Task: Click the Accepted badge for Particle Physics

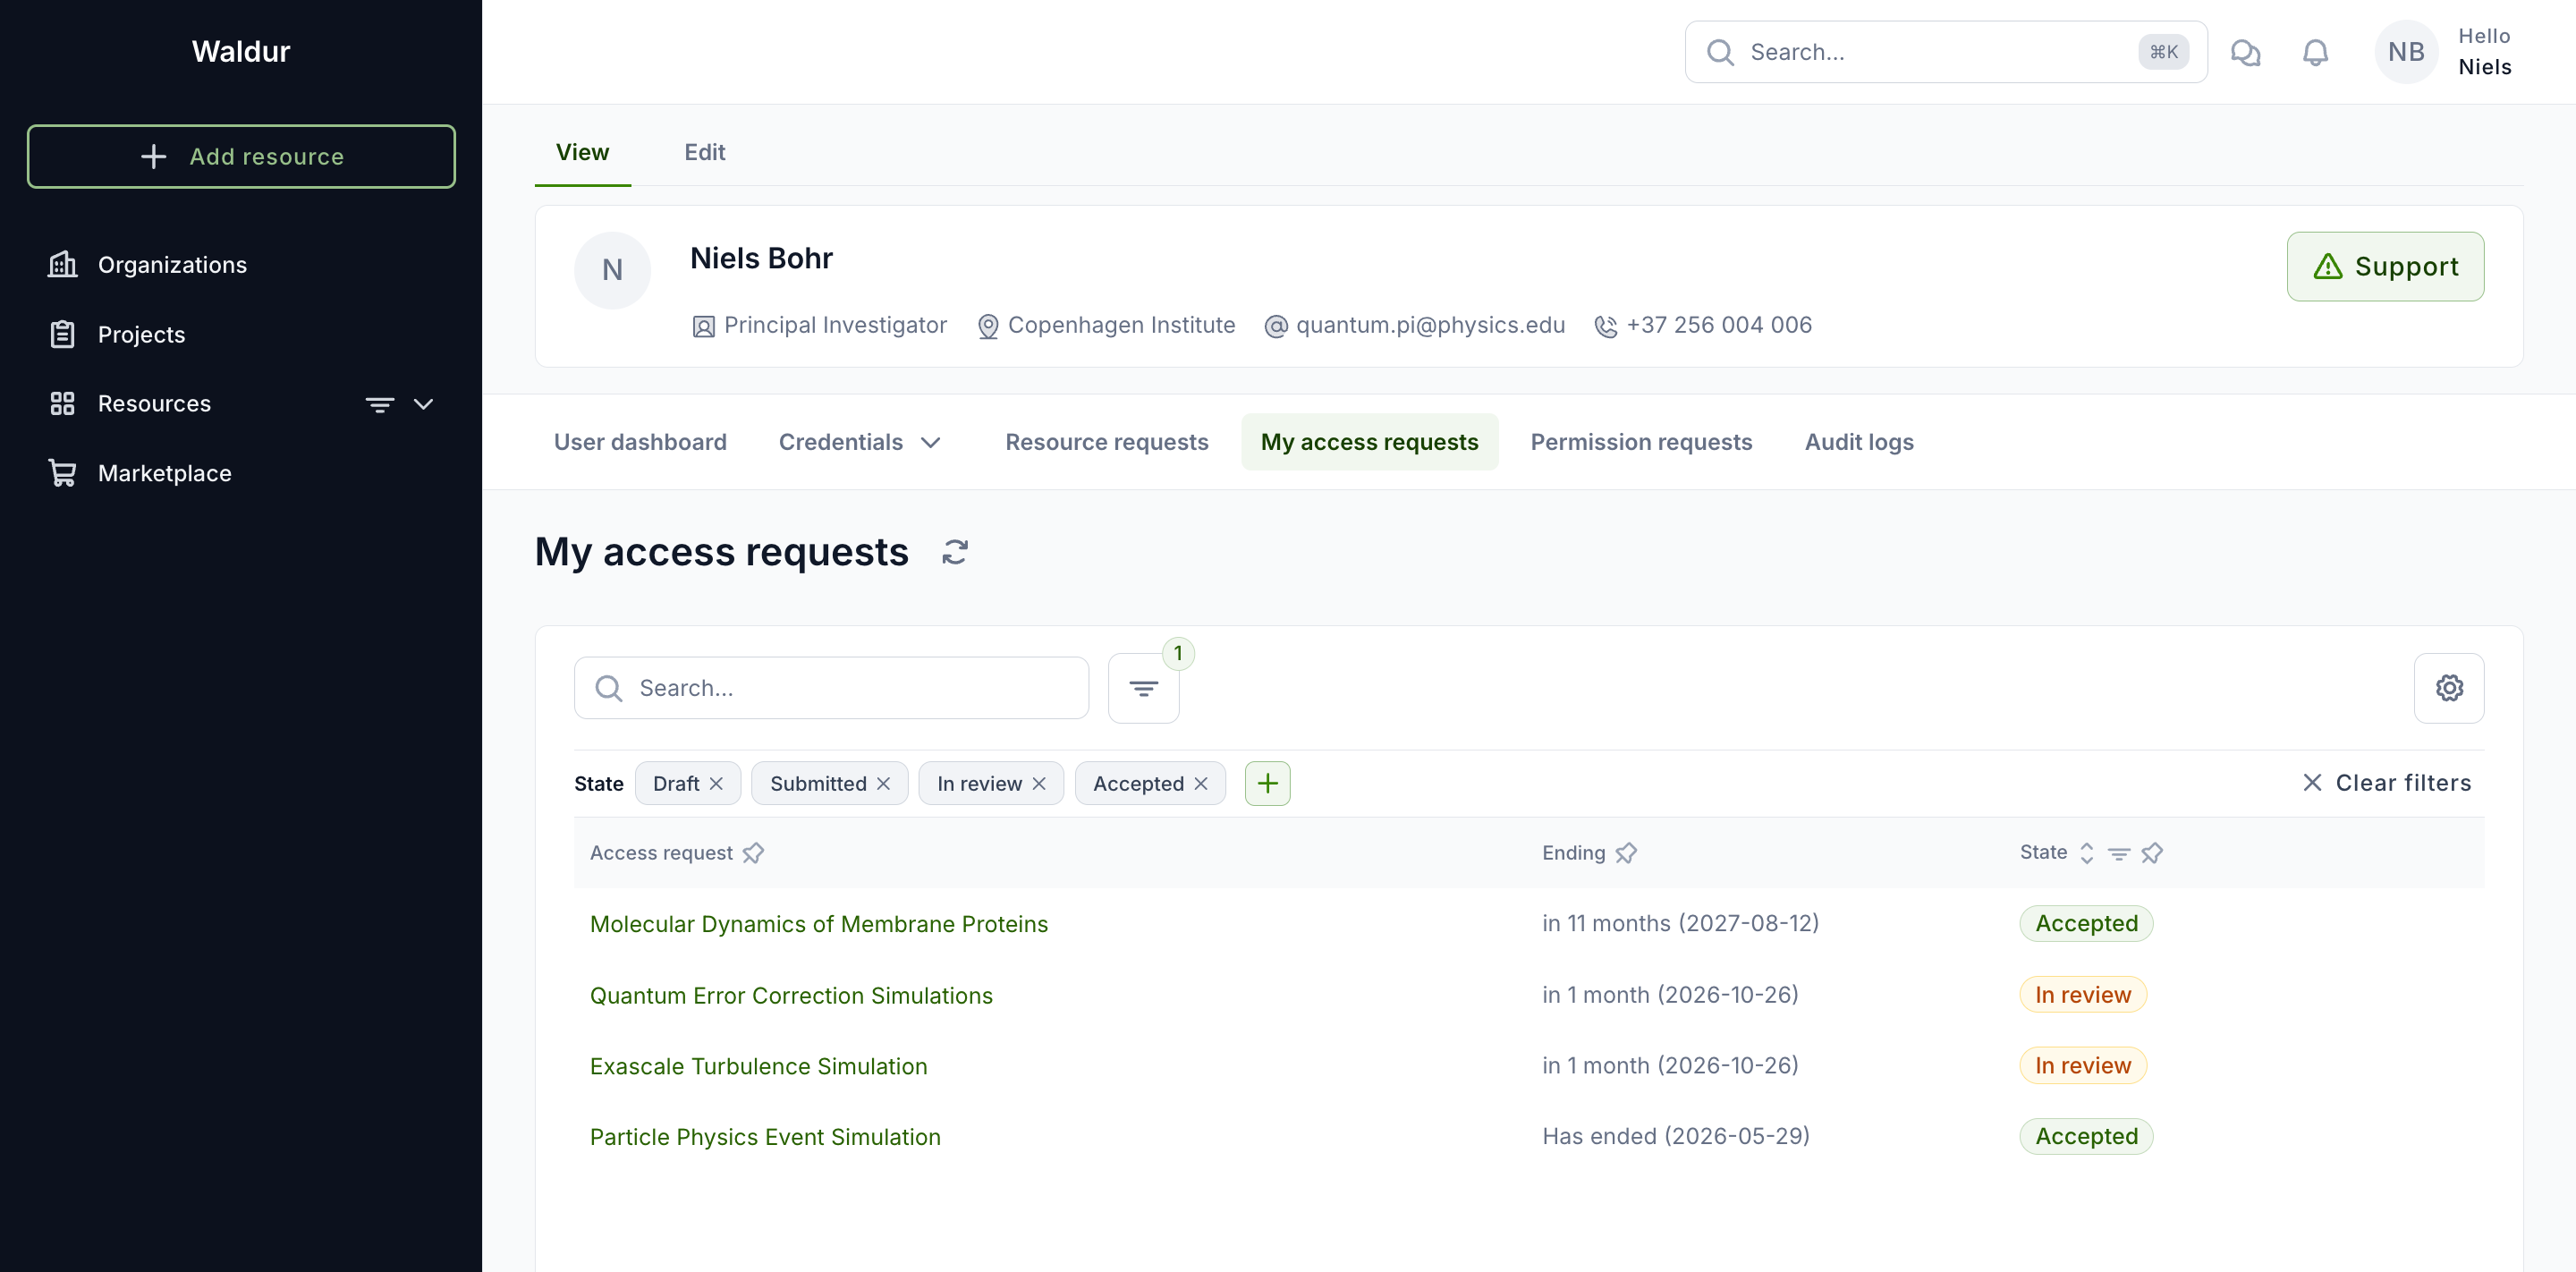Action: coord(2086,1136)
